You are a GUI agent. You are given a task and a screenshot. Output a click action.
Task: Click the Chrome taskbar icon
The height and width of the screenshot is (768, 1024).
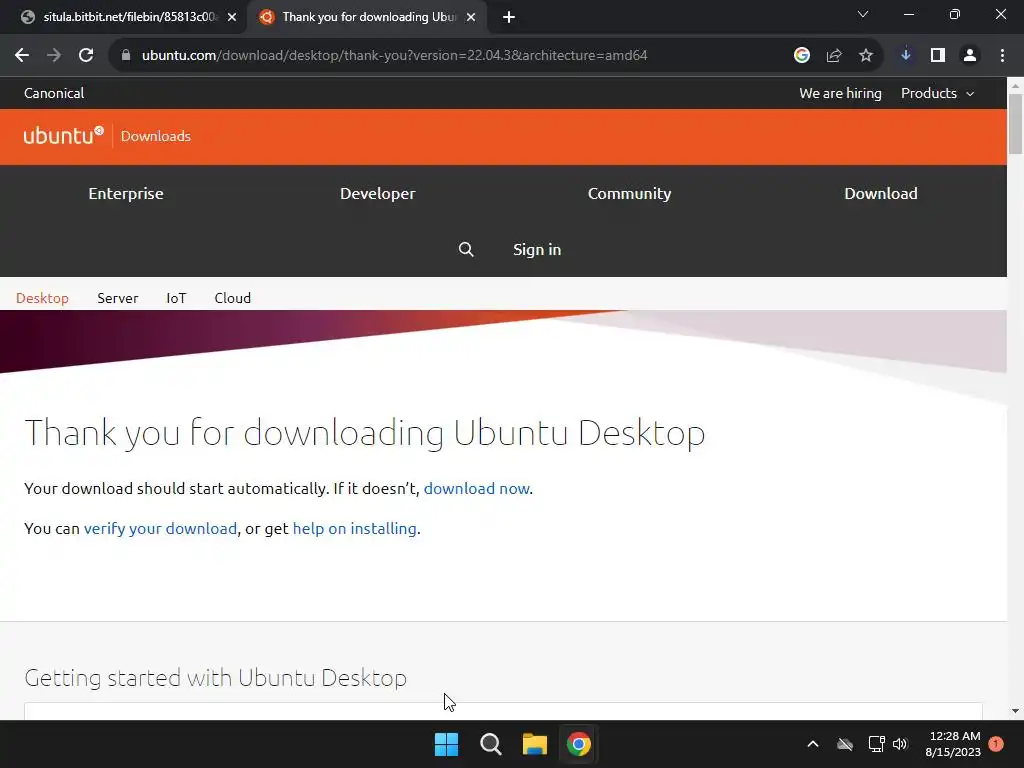[579, 744]
